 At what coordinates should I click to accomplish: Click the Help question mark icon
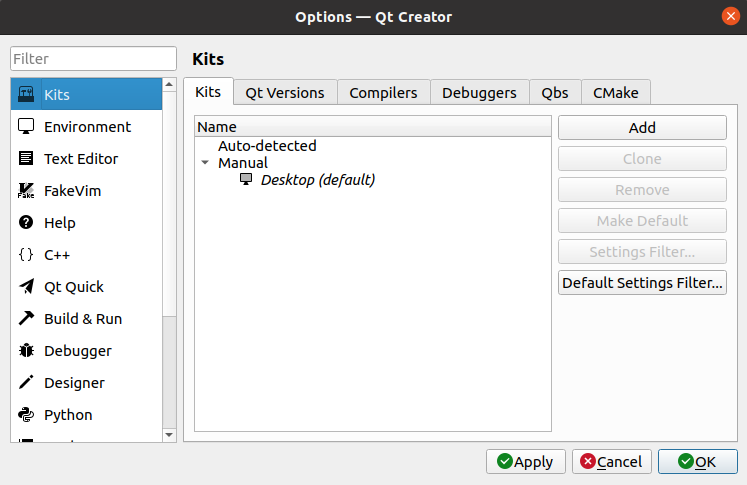26,222
